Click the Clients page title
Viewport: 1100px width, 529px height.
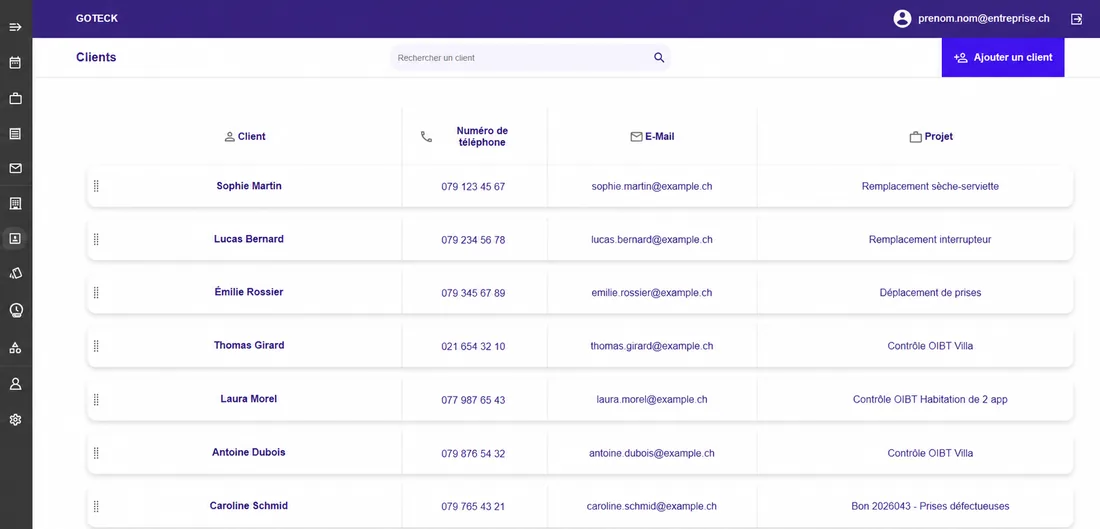point(96,58)
